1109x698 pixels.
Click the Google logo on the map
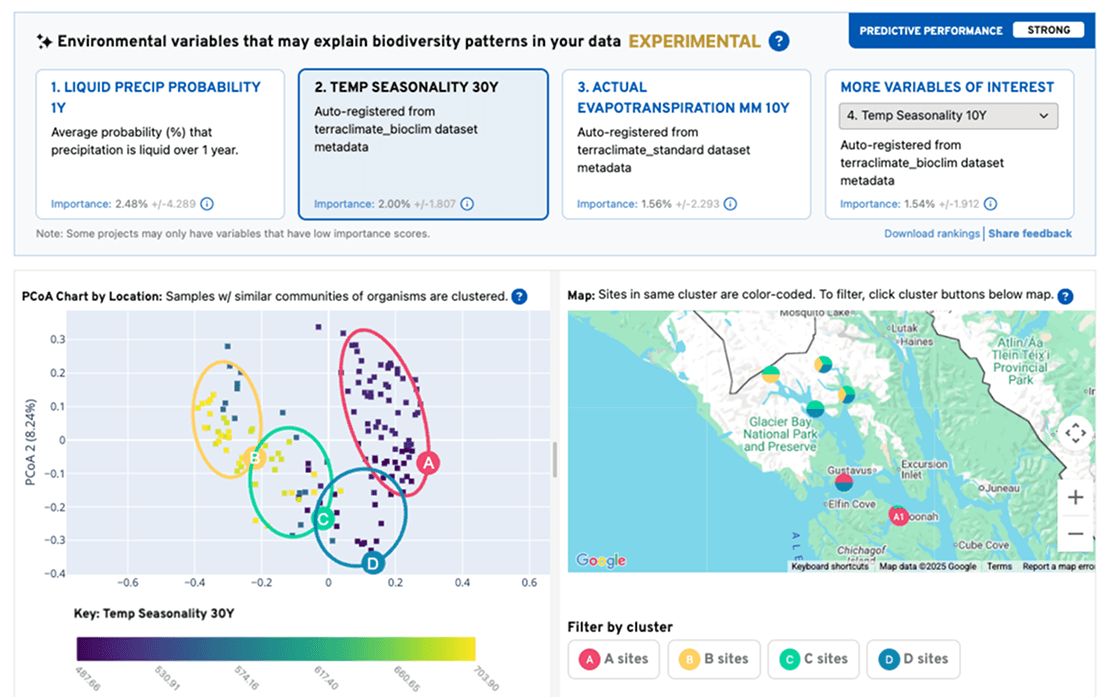(x=600, y=561)
